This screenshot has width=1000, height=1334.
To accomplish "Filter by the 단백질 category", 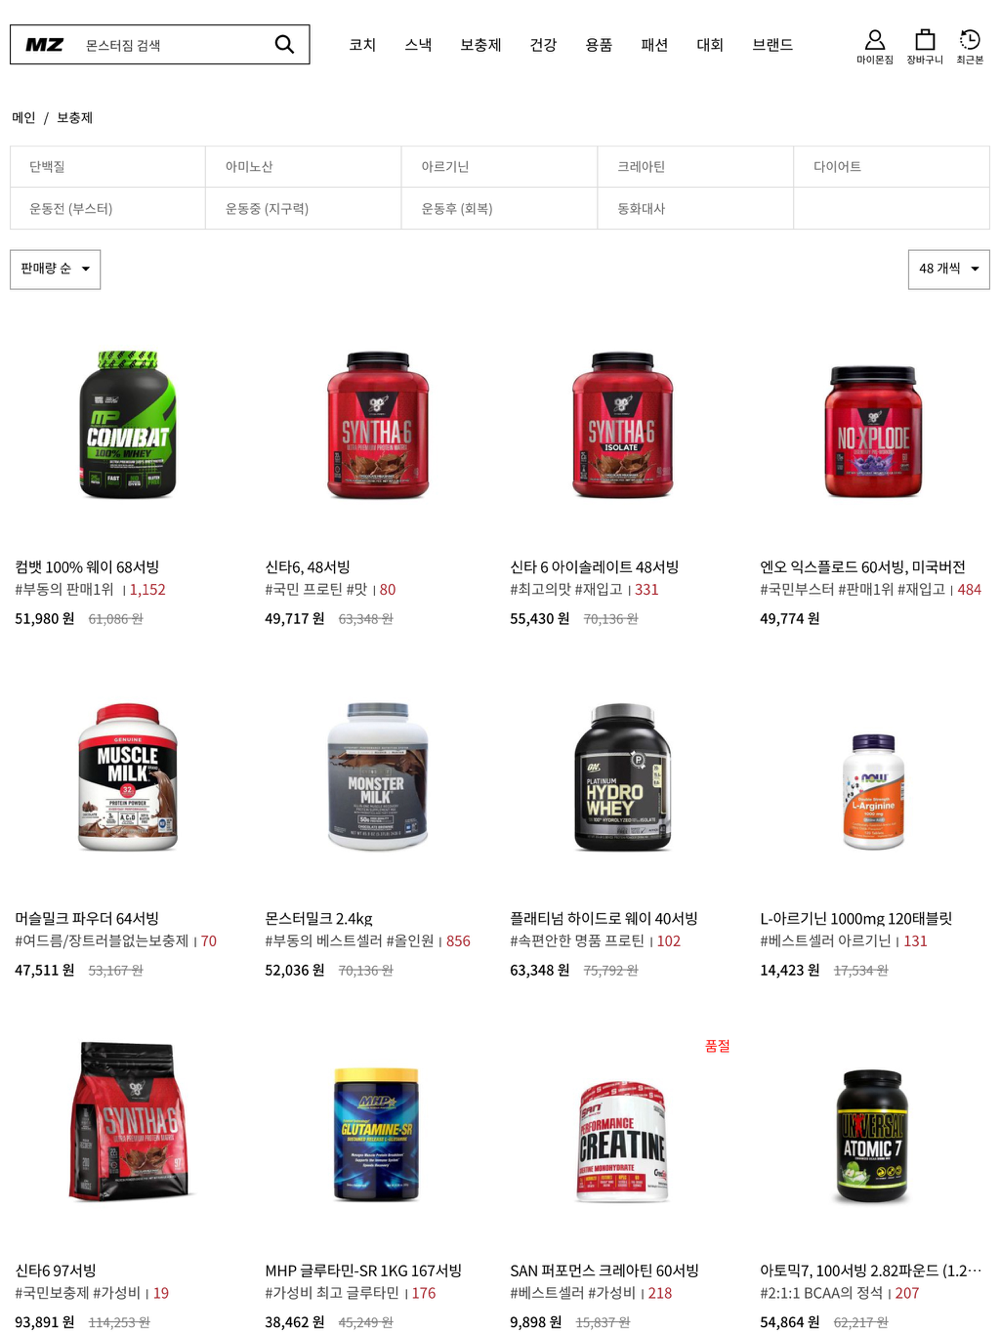I will [x=108, y=167].
